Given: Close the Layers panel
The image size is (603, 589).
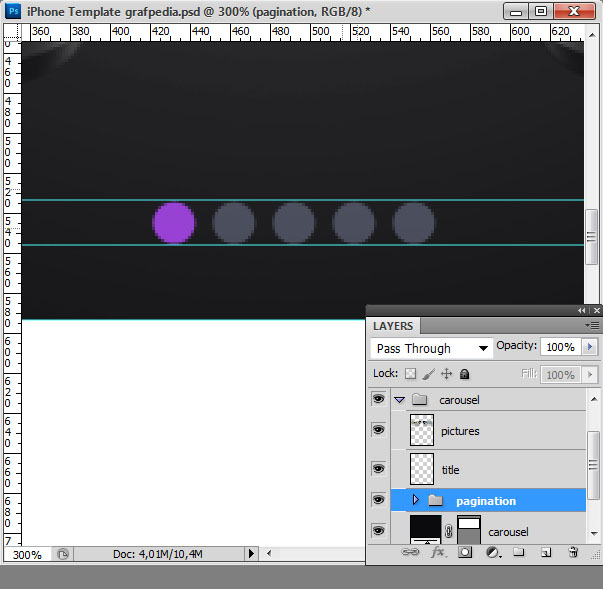Looking at the screenshot, I should (x=596, y=310).
